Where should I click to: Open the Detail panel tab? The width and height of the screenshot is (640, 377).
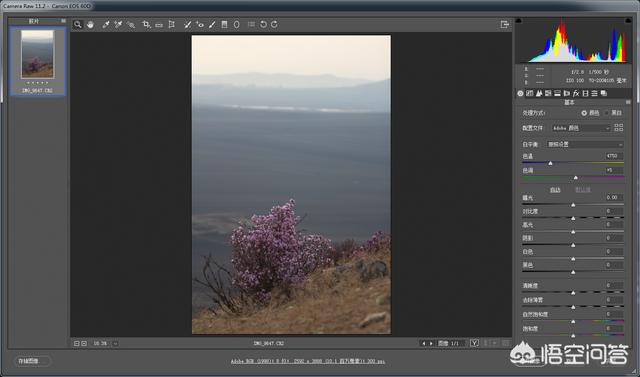[539, 93]
